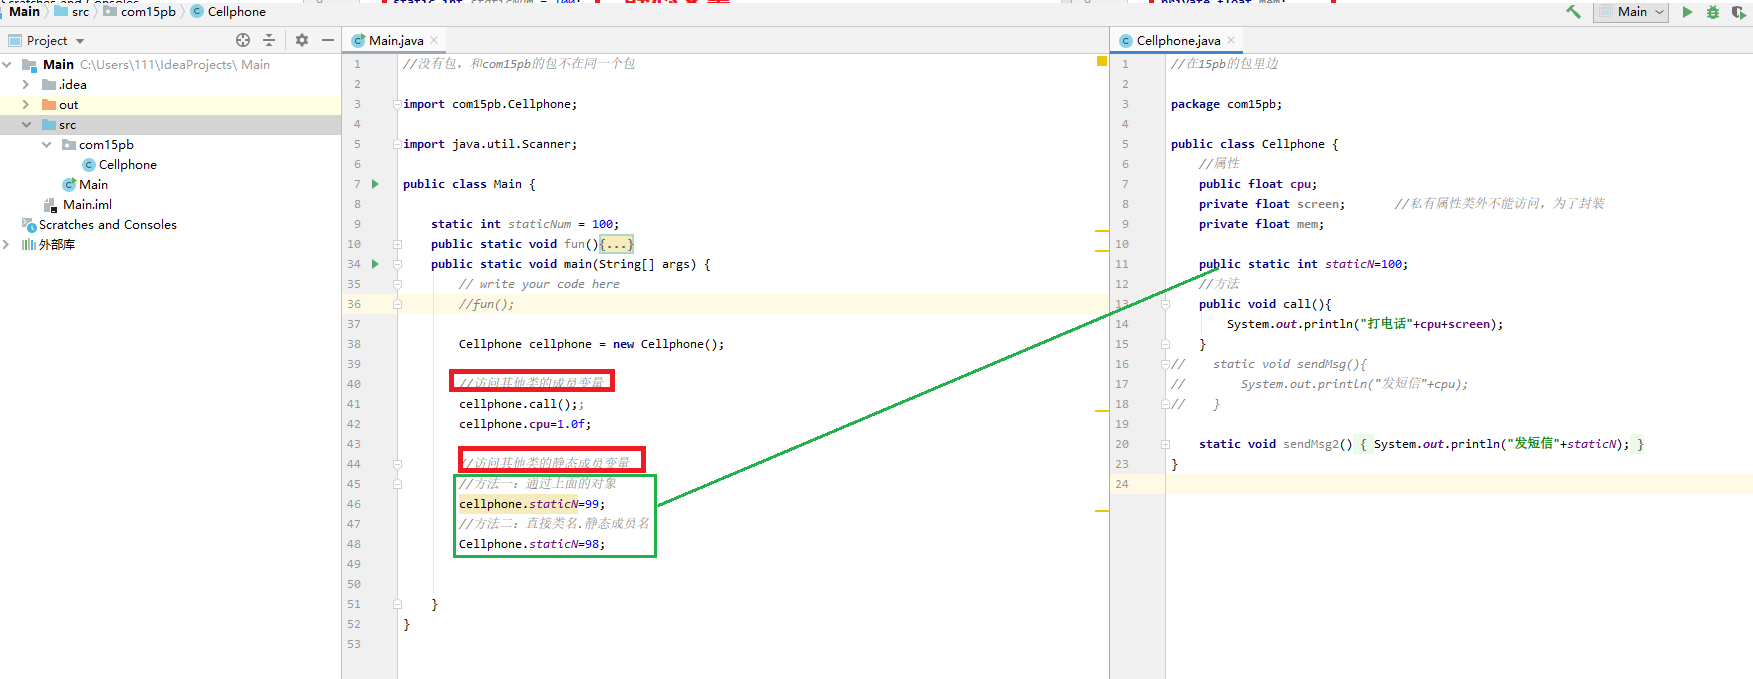Expand the .idea folder

(26, 85)
